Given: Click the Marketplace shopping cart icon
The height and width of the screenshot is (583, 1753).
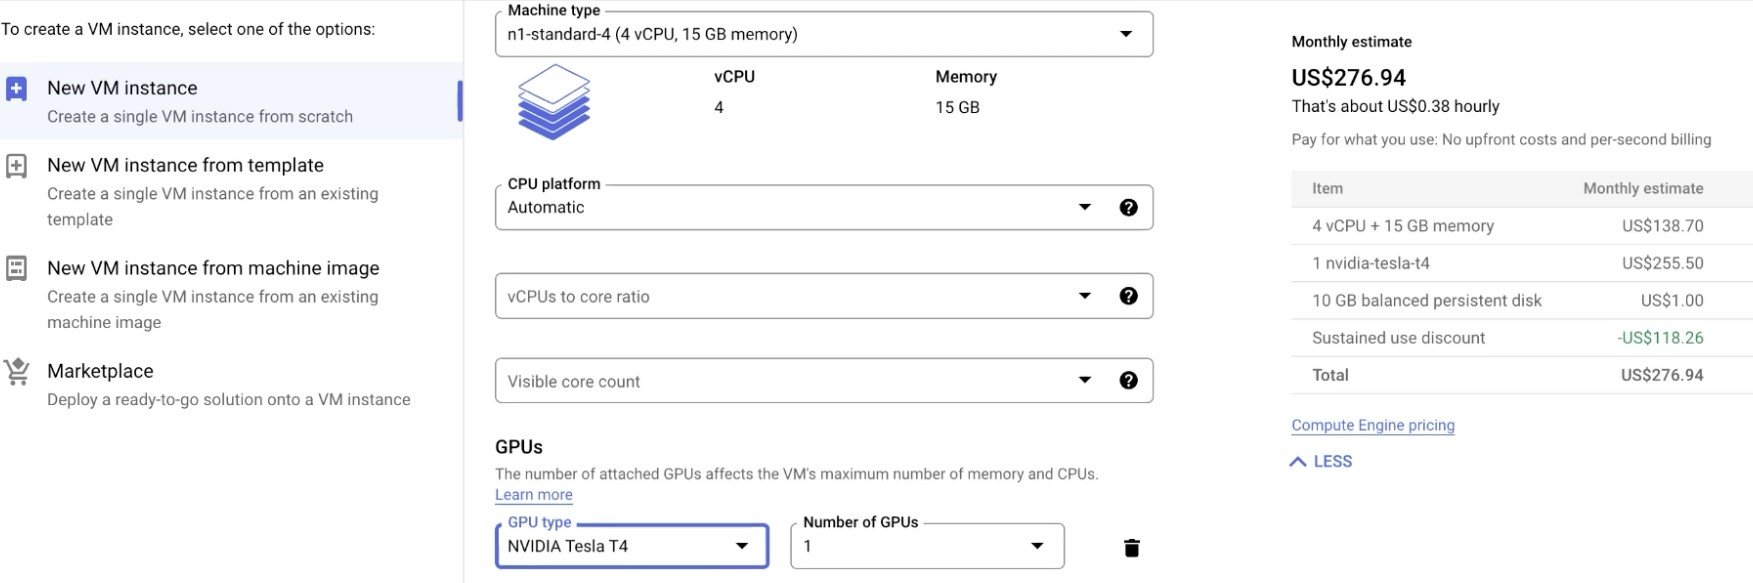Looking at the screenshot, I should coord(17,372).
